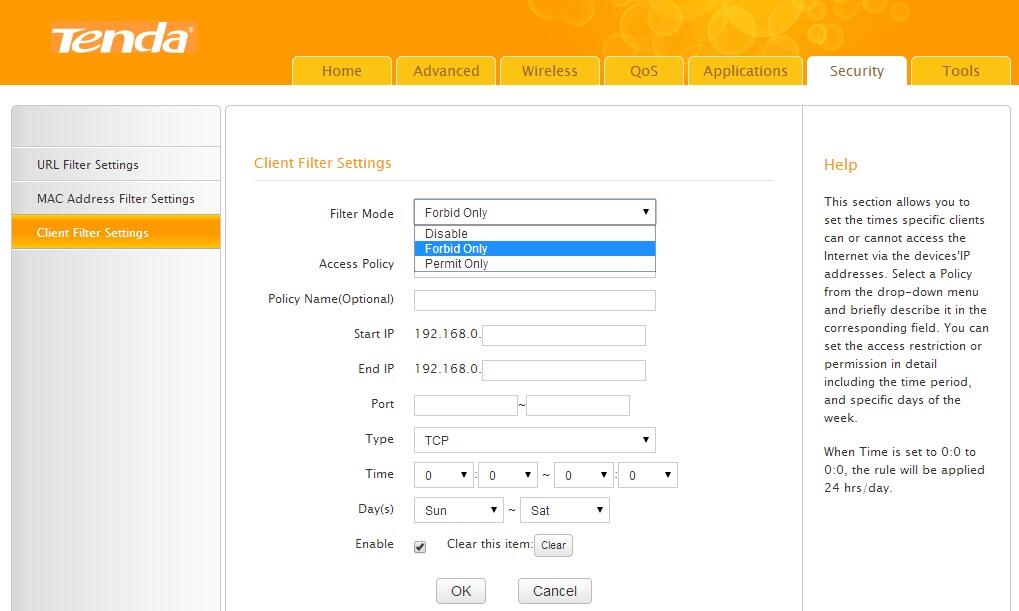The width and height of the screenshot is (1019, 611).
Task: Open the Tools tab
Action: click(961, 71)
